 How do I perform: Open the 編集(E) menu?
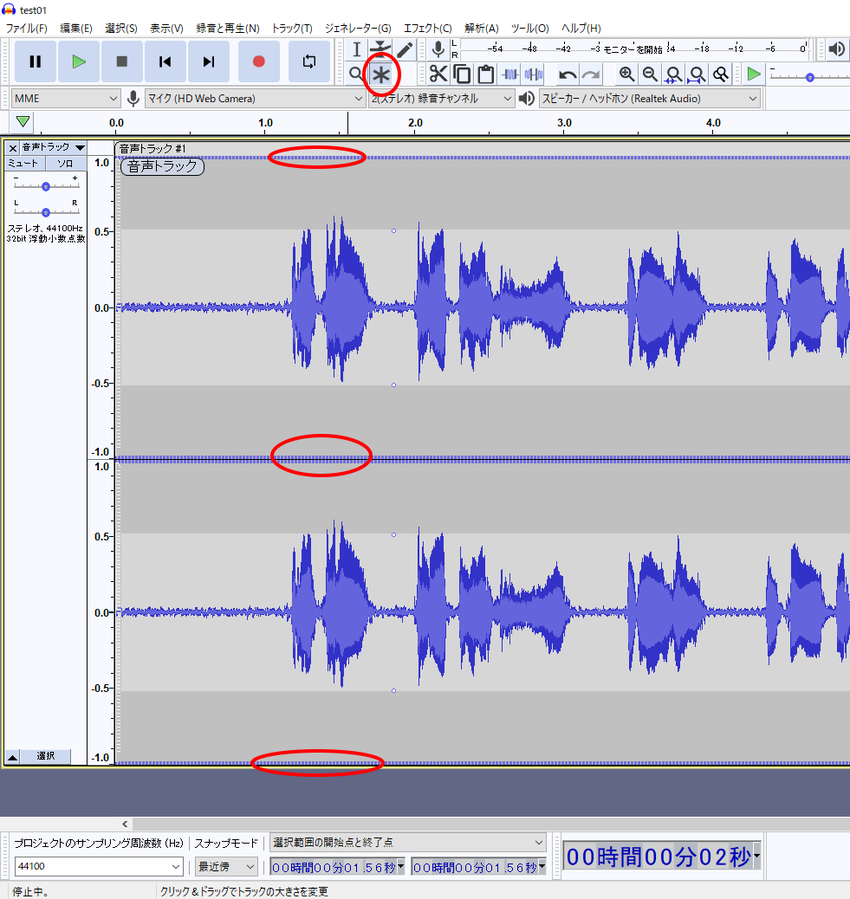point(76,28)
